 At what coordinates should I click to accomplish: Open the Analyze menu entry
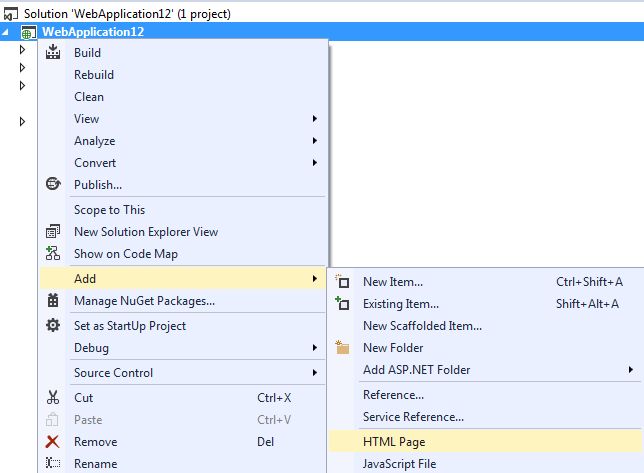[184, 141]
